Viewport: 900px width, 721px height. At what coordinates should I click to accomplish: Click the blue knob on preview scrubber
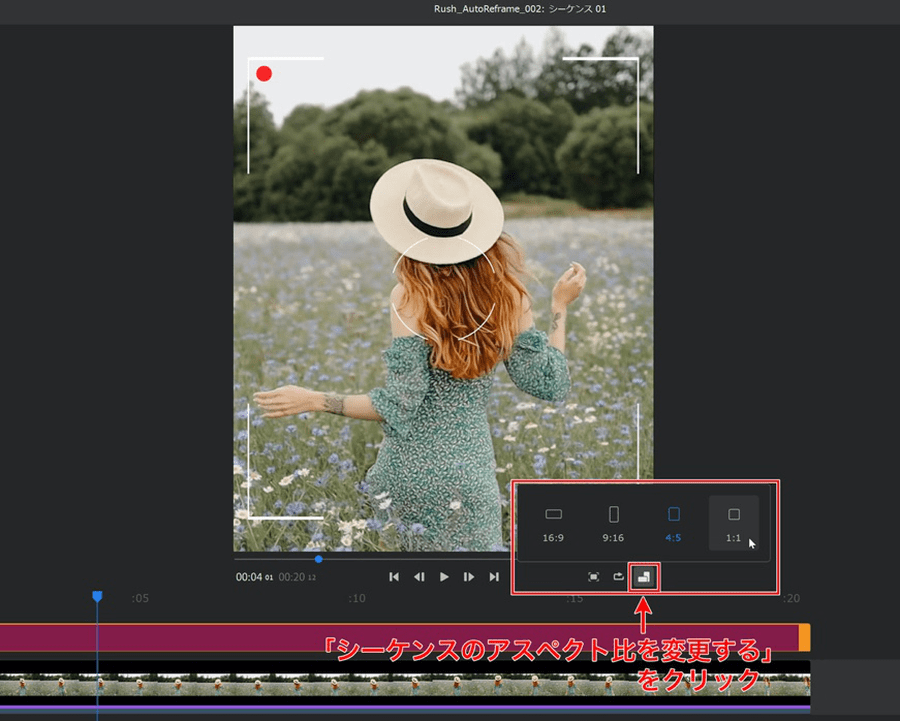[x=318, y=559]
